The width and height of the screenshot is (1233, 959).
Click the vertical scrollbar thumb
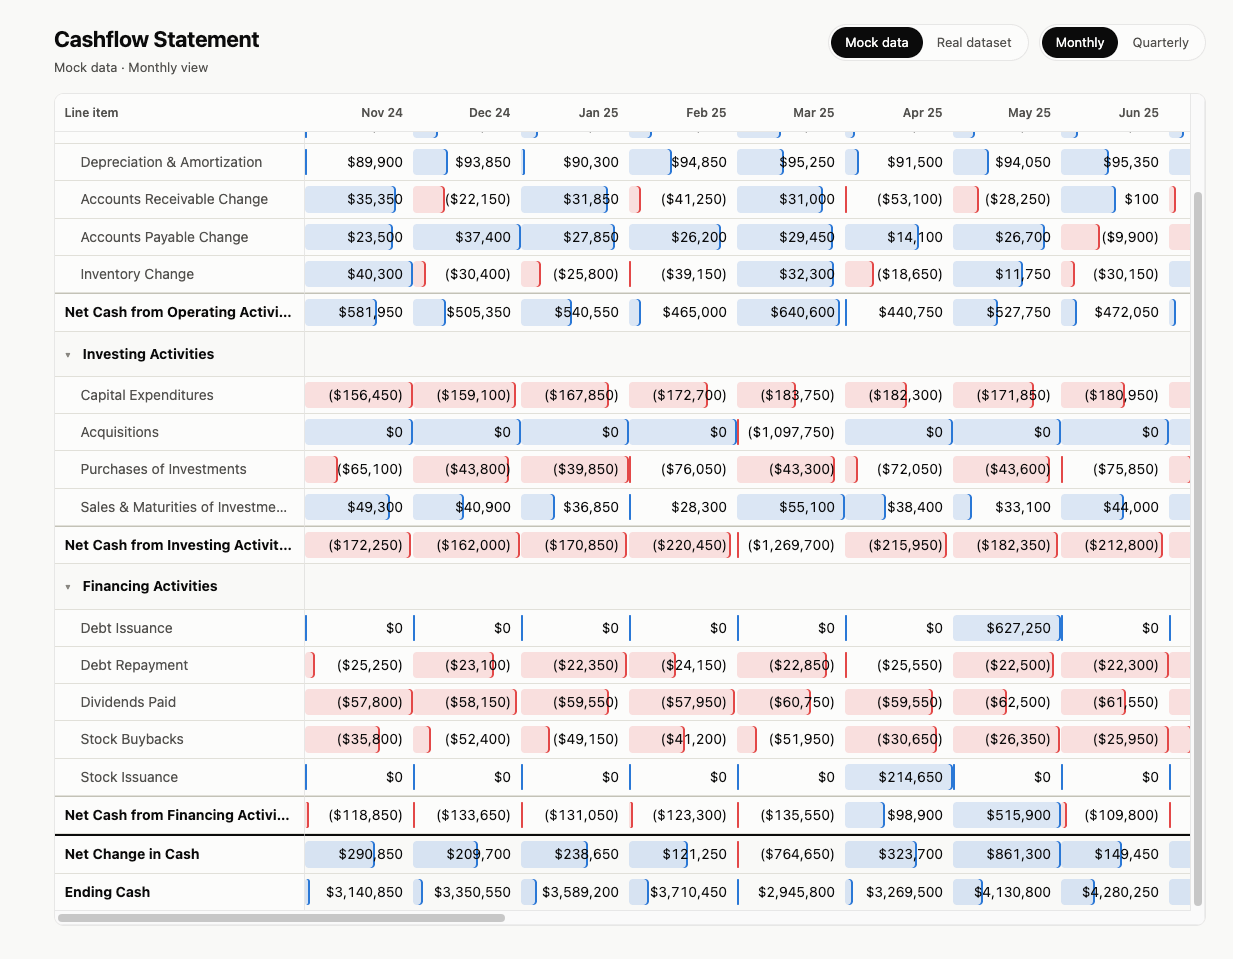coord(1198,549)
